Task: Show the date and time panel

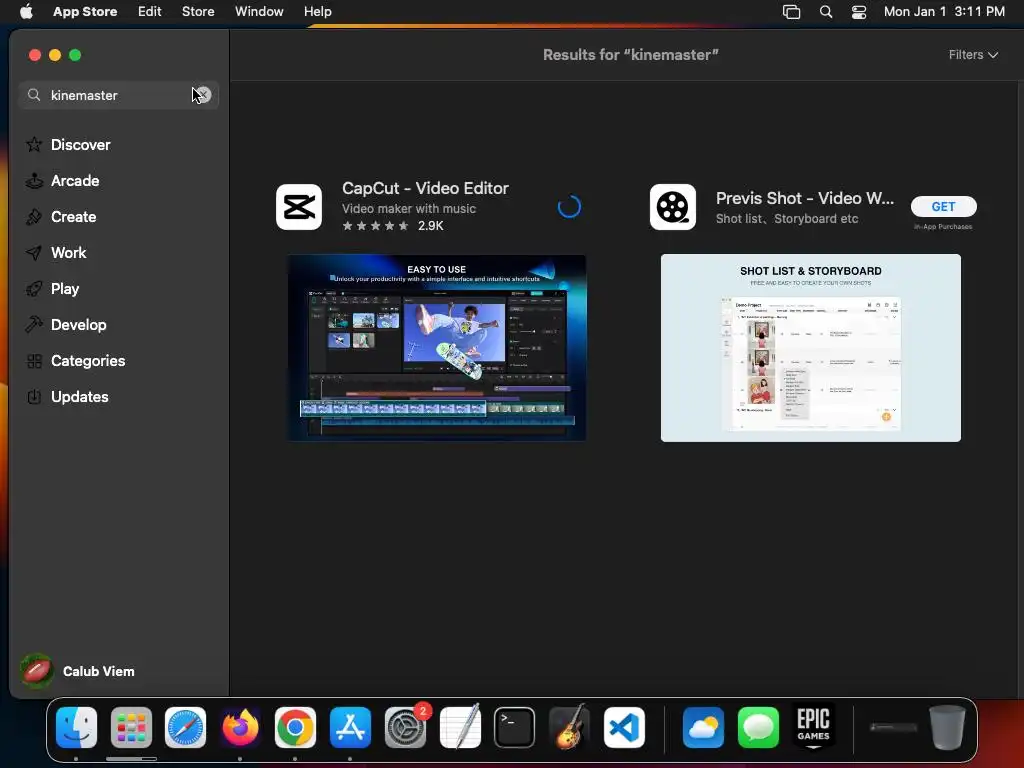Action: tap(944, 11)
